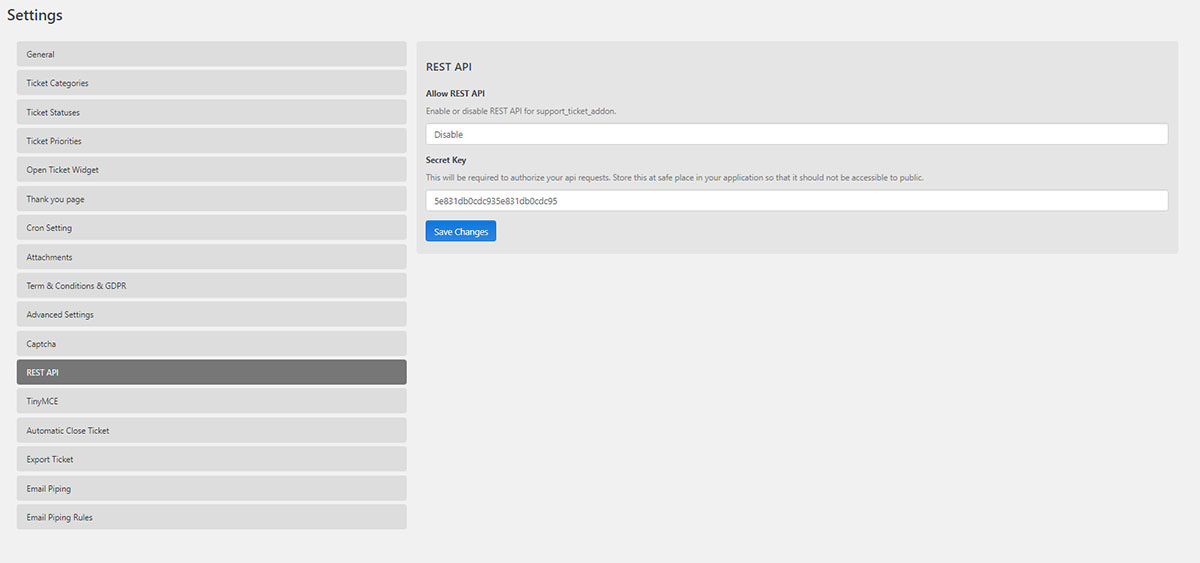Select Term & Conditions & GDPR
1200x563 pixels.
[211, 286]
